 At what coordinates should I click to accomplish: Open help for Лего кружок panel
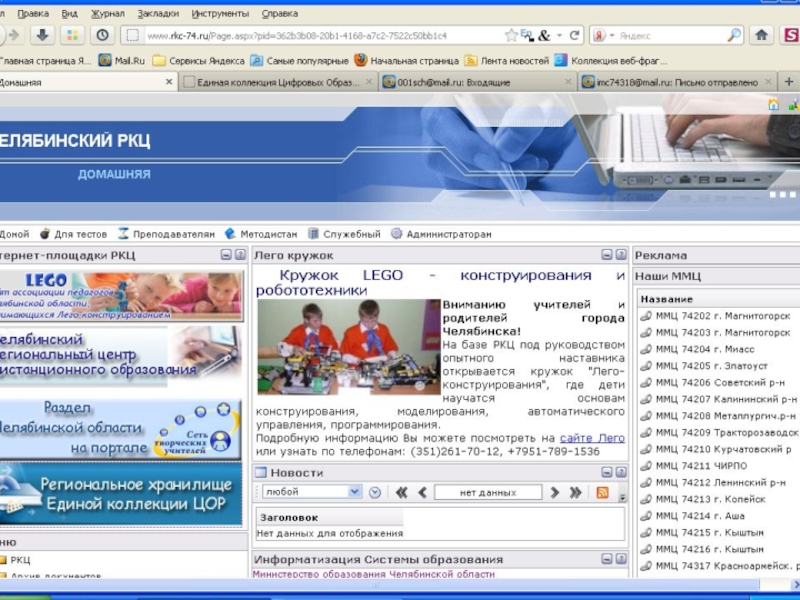[620, 255]
